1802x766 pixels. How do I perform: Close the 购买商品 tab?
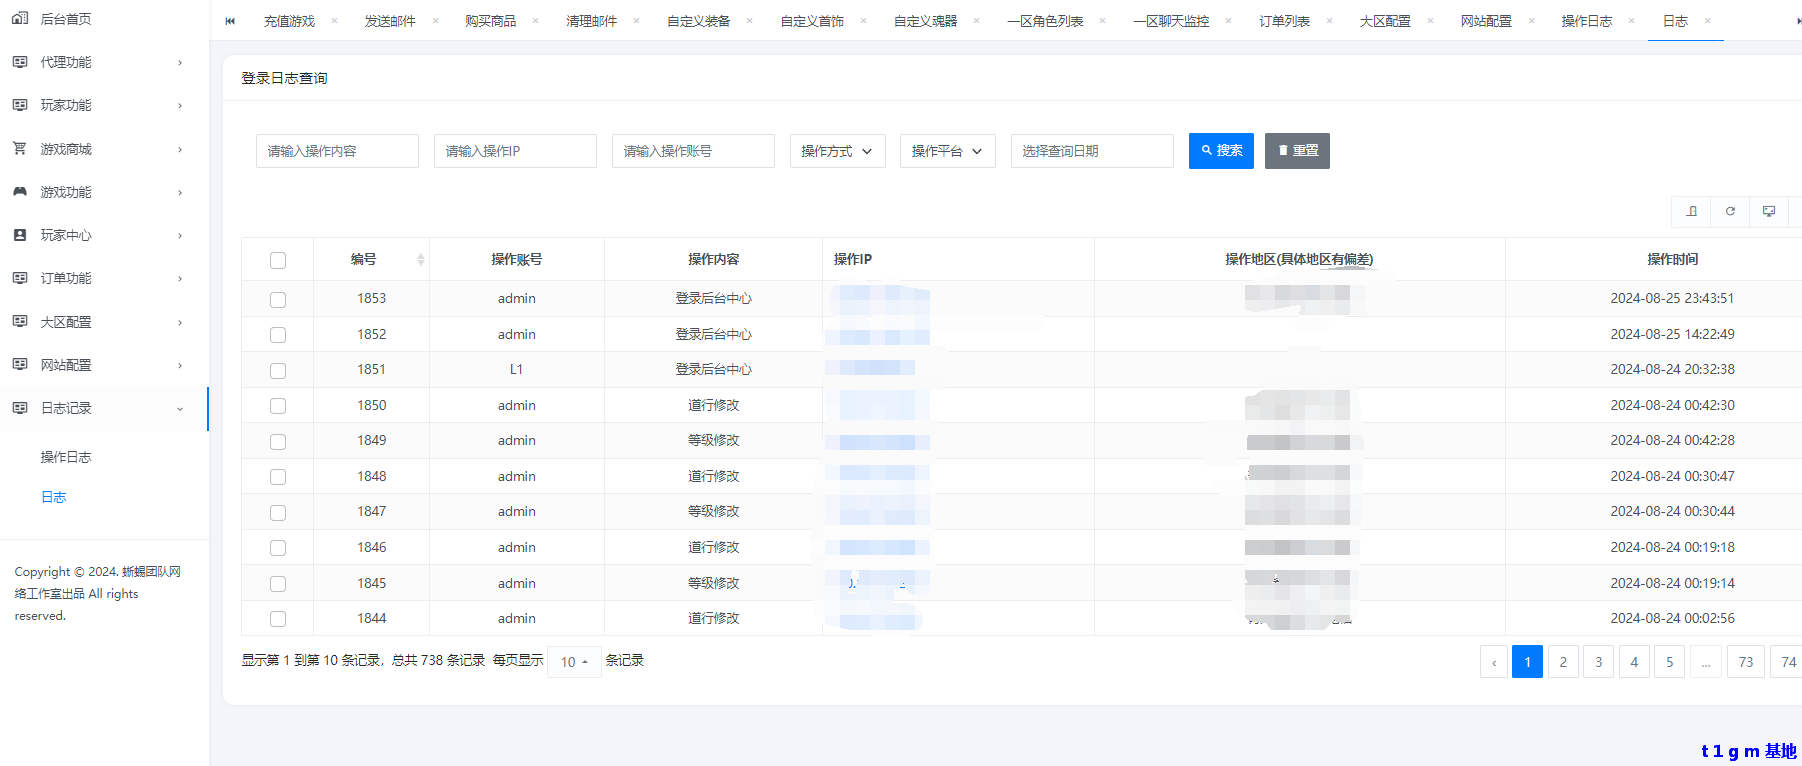tap(535, 21)
